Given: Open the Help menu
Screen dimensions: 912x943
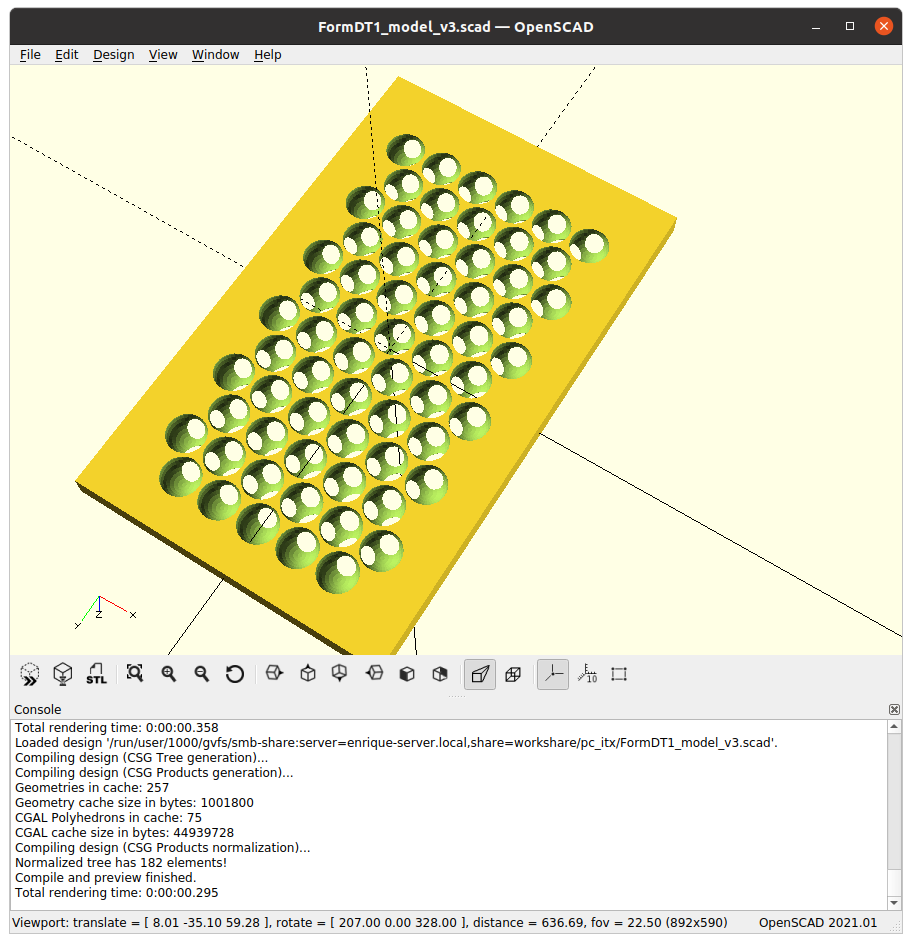Looking at the screenshot, I should [x=268, y=55].
